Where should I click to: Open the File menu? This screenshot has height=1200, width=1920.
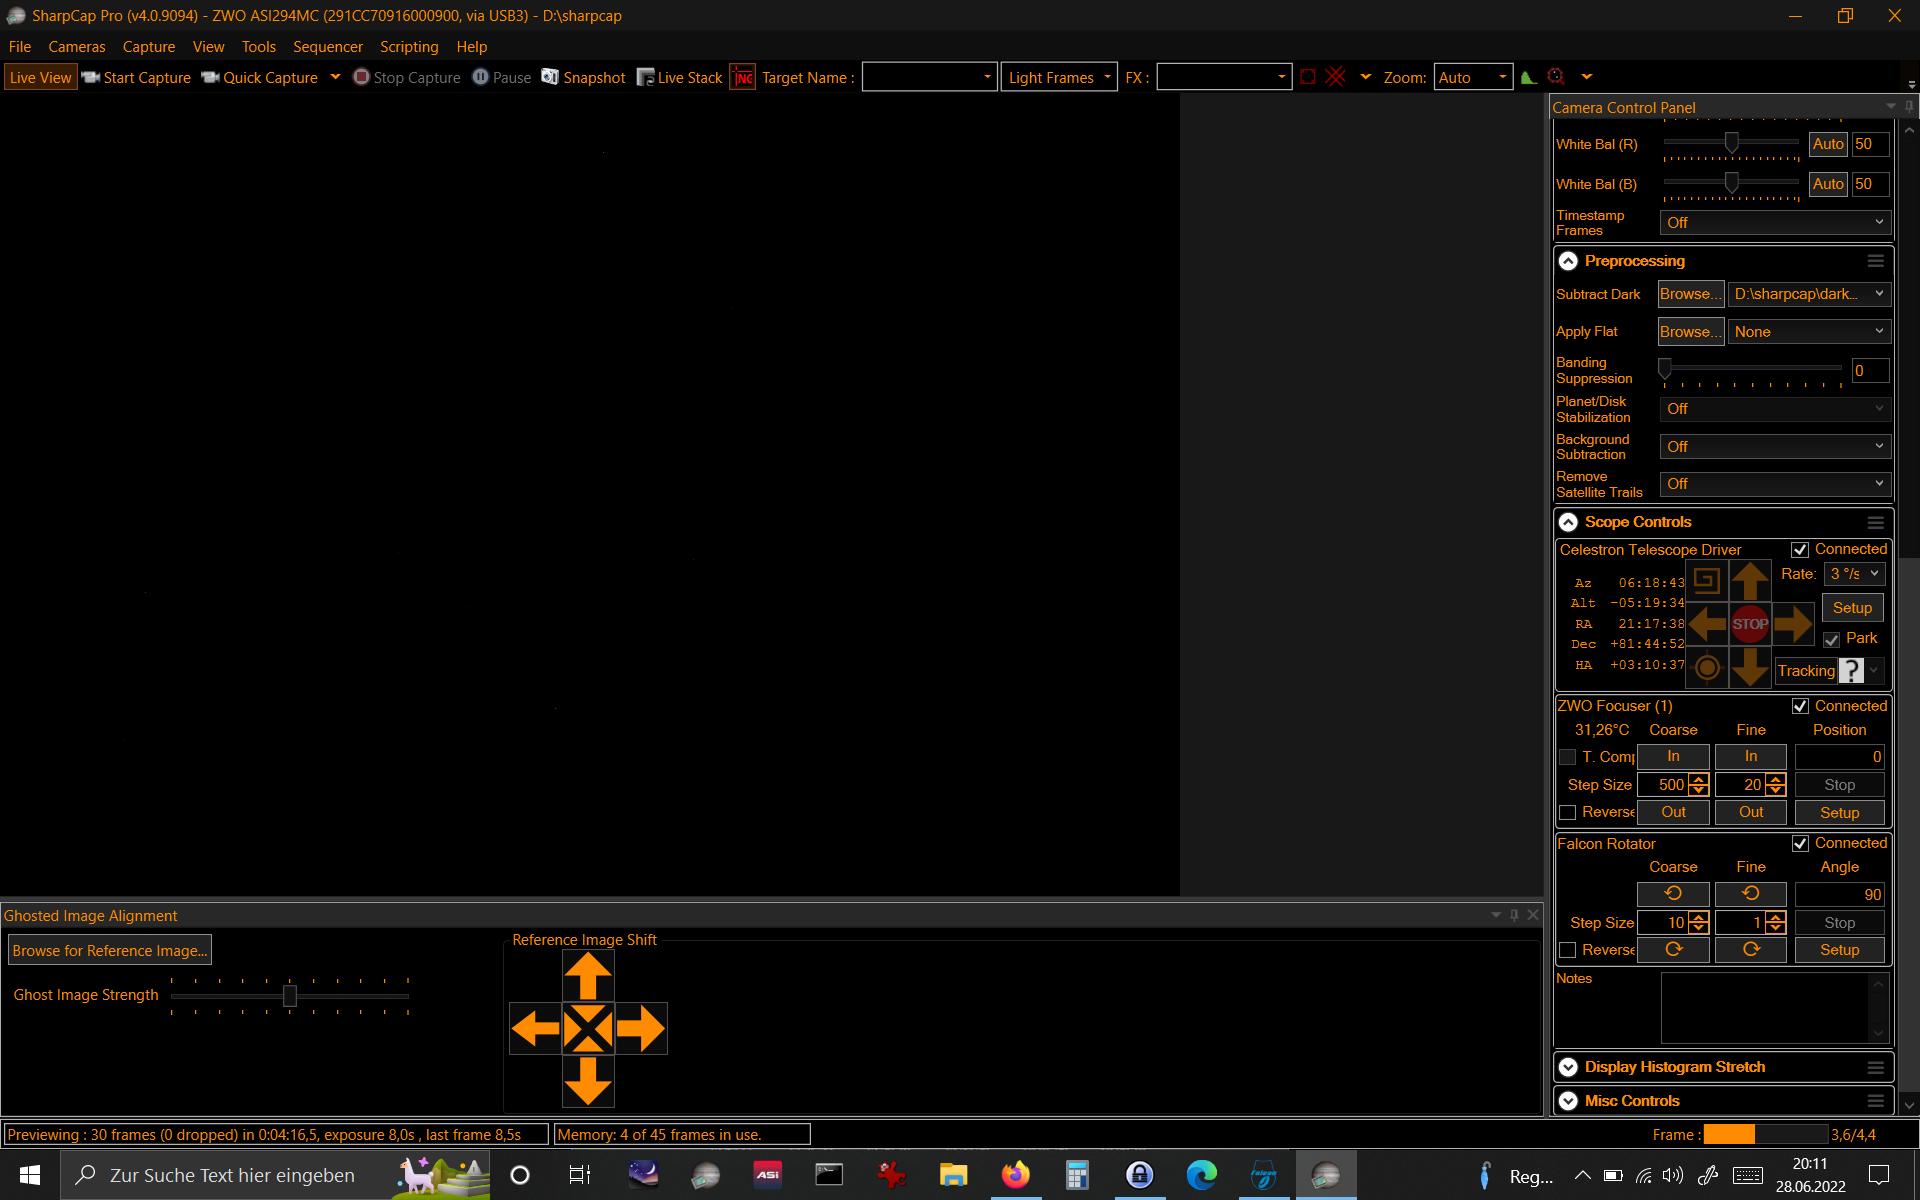pos(19,47)
